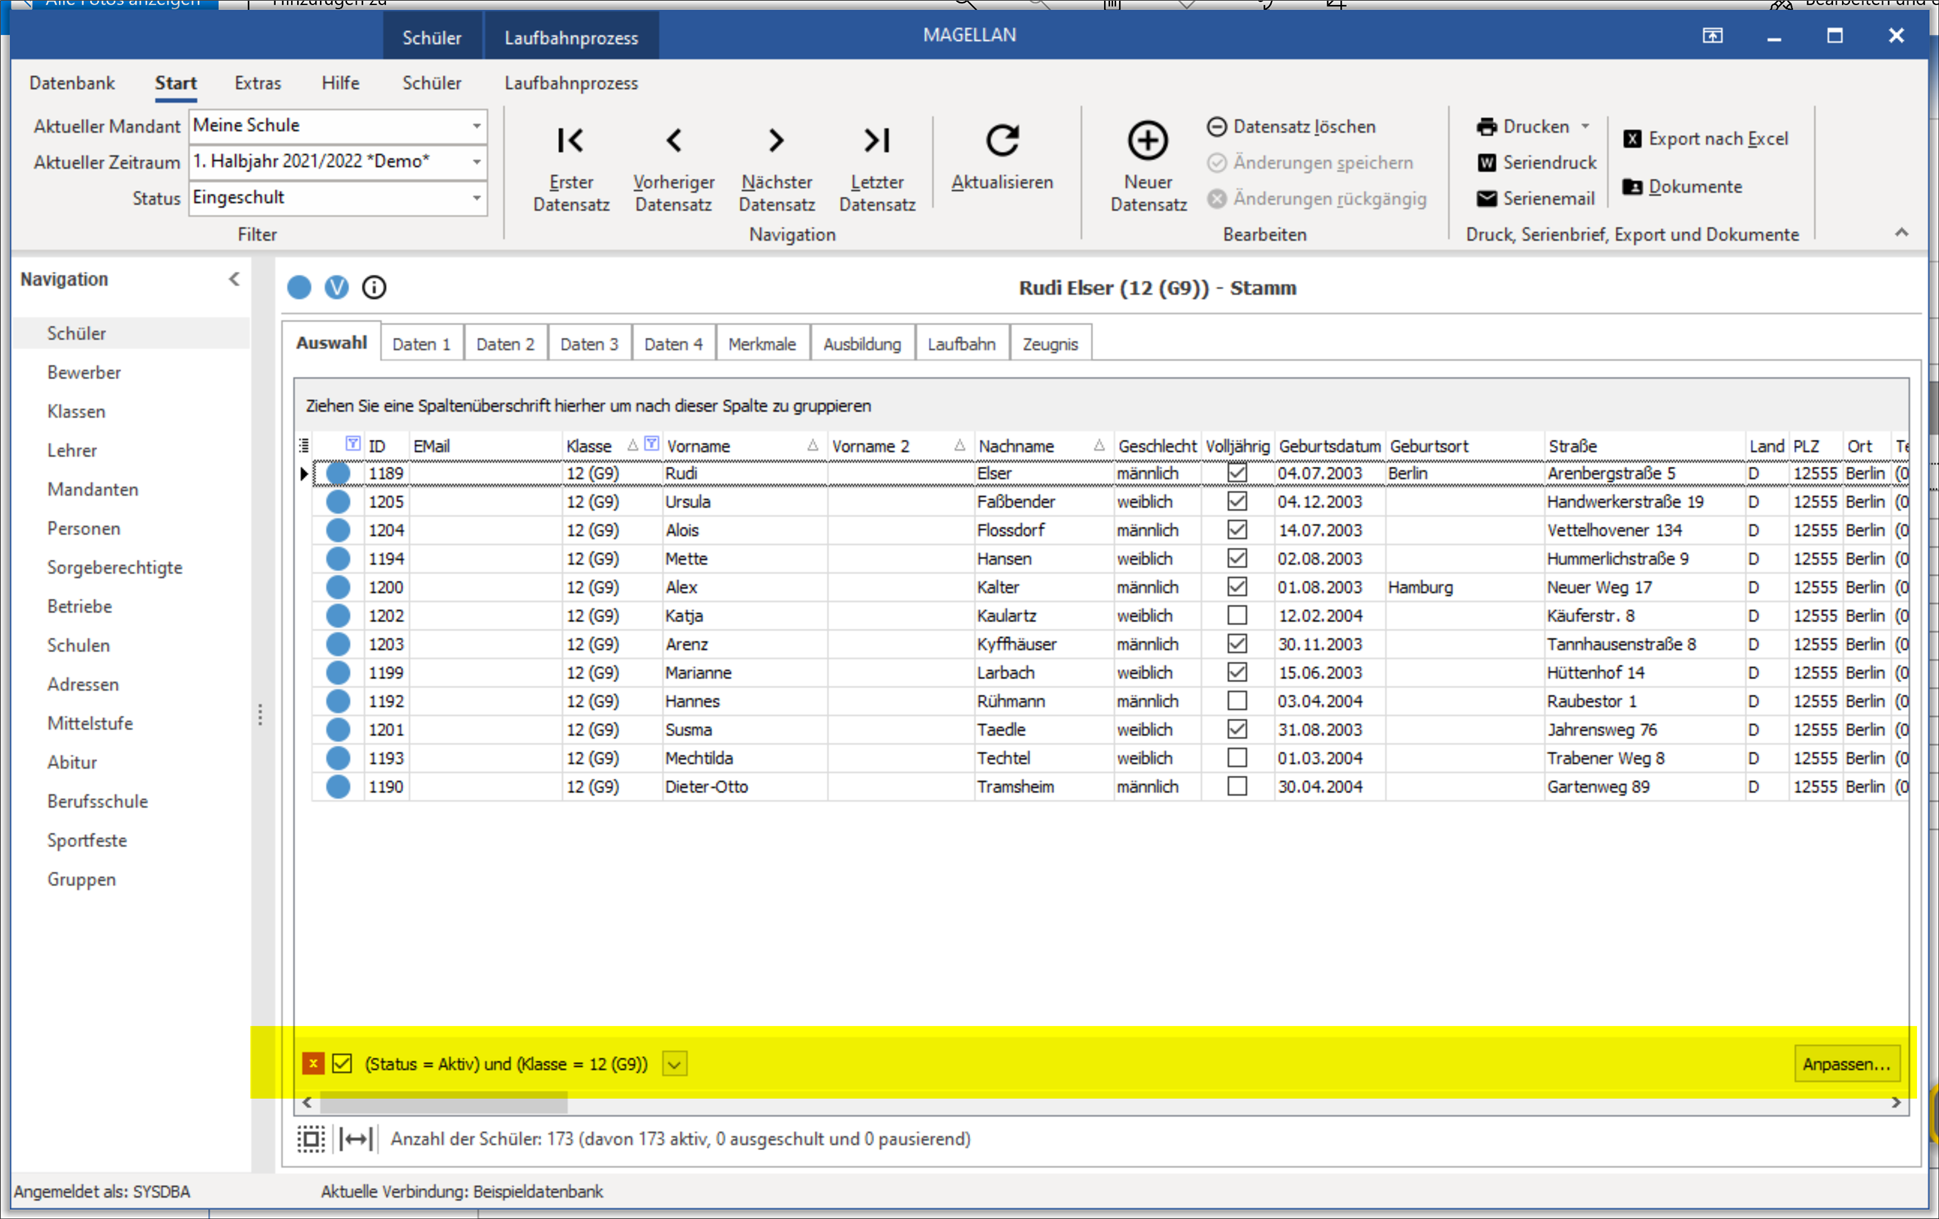Toggle Volljährig checkbox for Susma Taedle
This screenshot has height=1219, width=1939.
(1237, 730)
